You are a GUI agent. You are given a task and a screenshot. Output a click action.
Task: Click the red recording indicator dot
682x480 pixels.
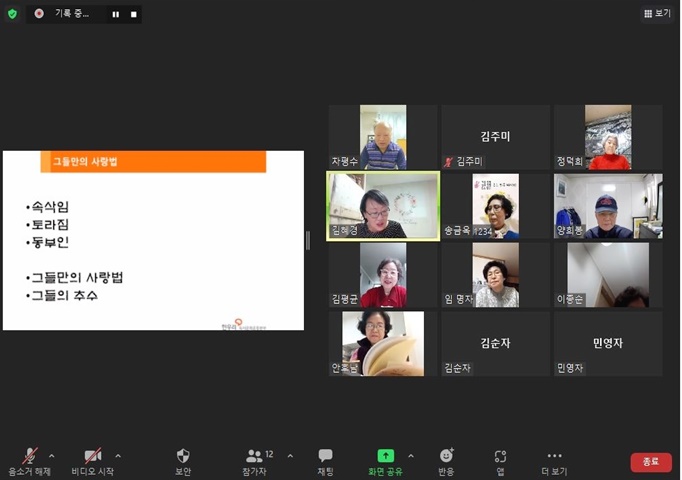39,13
